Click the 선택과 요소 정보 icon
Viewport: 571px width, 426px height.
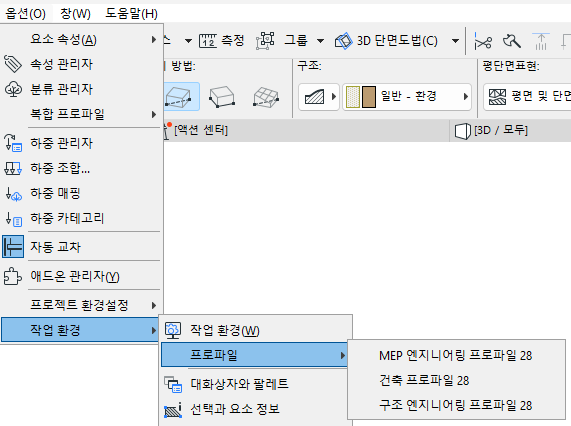tap(173, 410)
